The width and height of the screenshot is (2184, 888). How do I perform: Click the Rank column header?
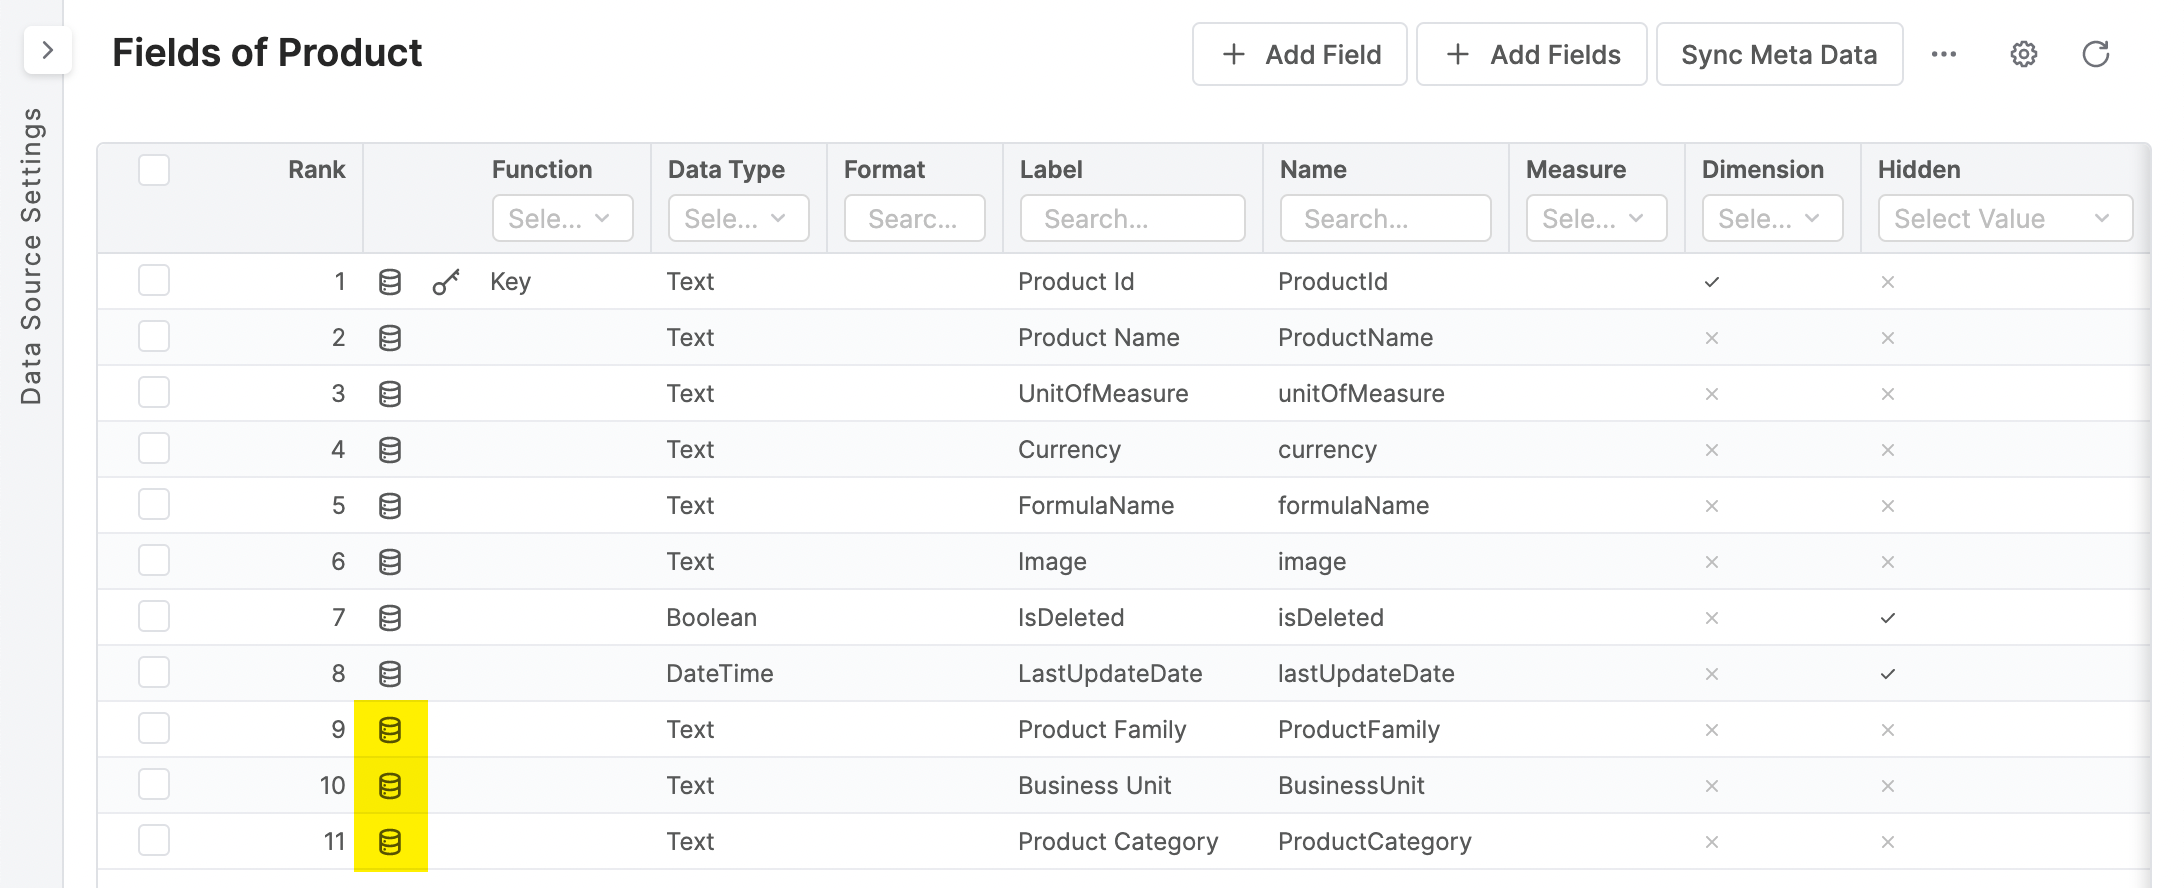(317, 170)
